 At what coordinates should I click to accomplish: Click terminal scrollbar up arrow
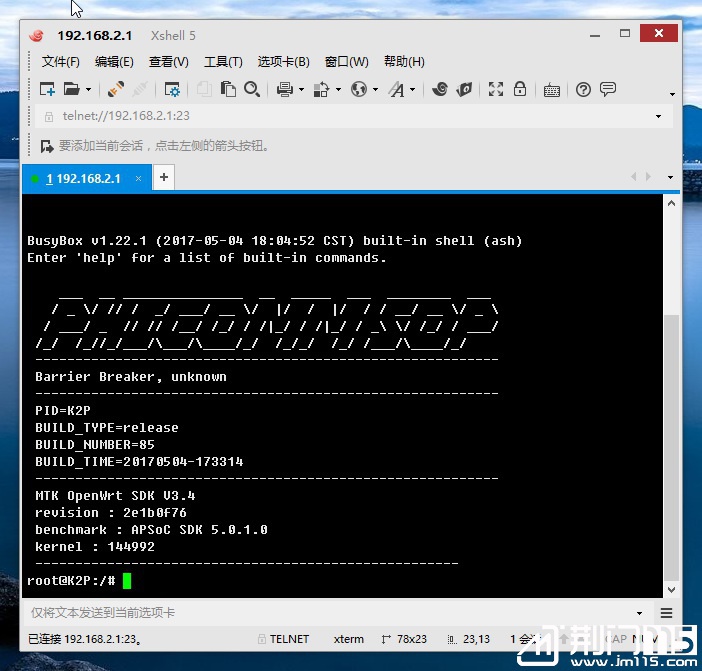click(671, 203)
